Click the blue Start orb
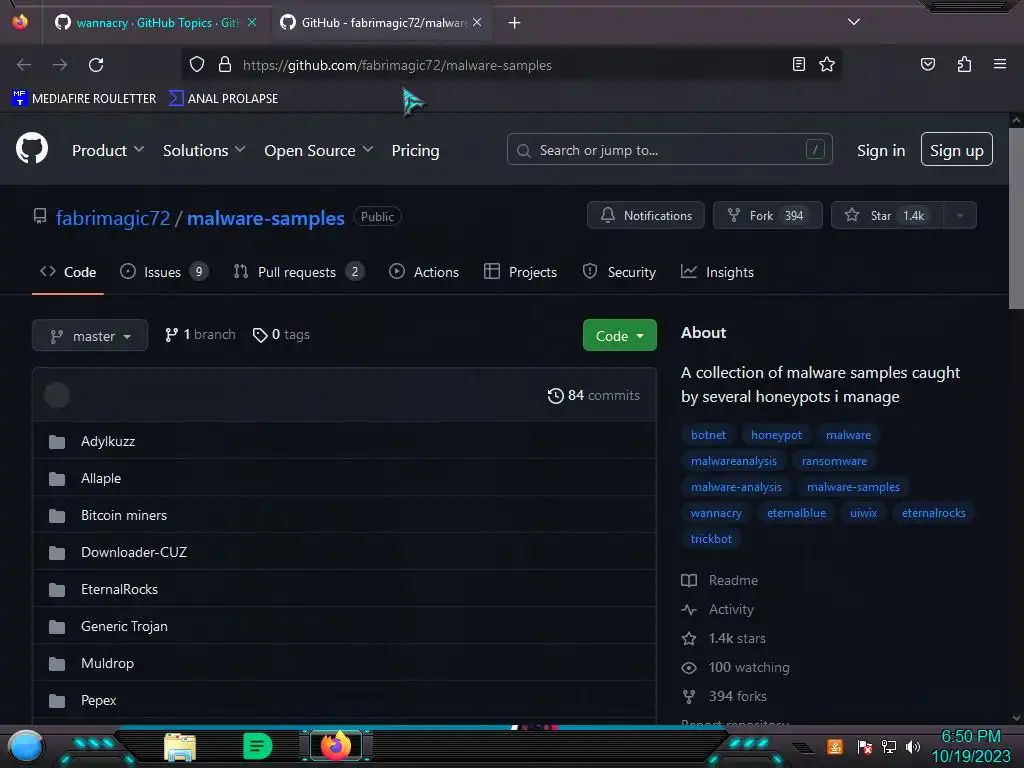The width and height of the screenshot is (1024, 768). [26, 747]
